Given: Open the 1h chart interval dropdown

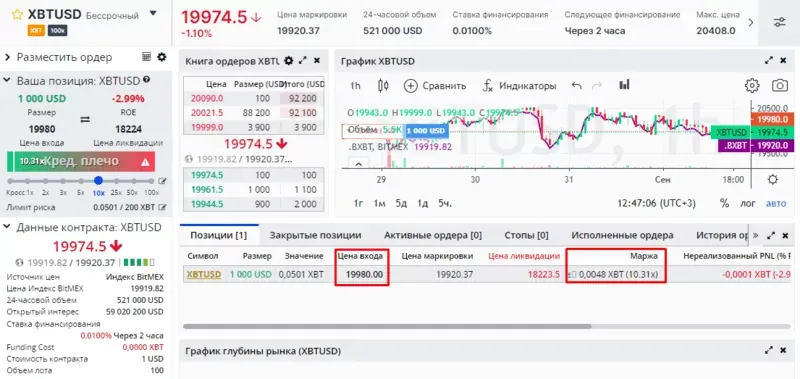Looking at the screenshot, I should coord(355,86).
